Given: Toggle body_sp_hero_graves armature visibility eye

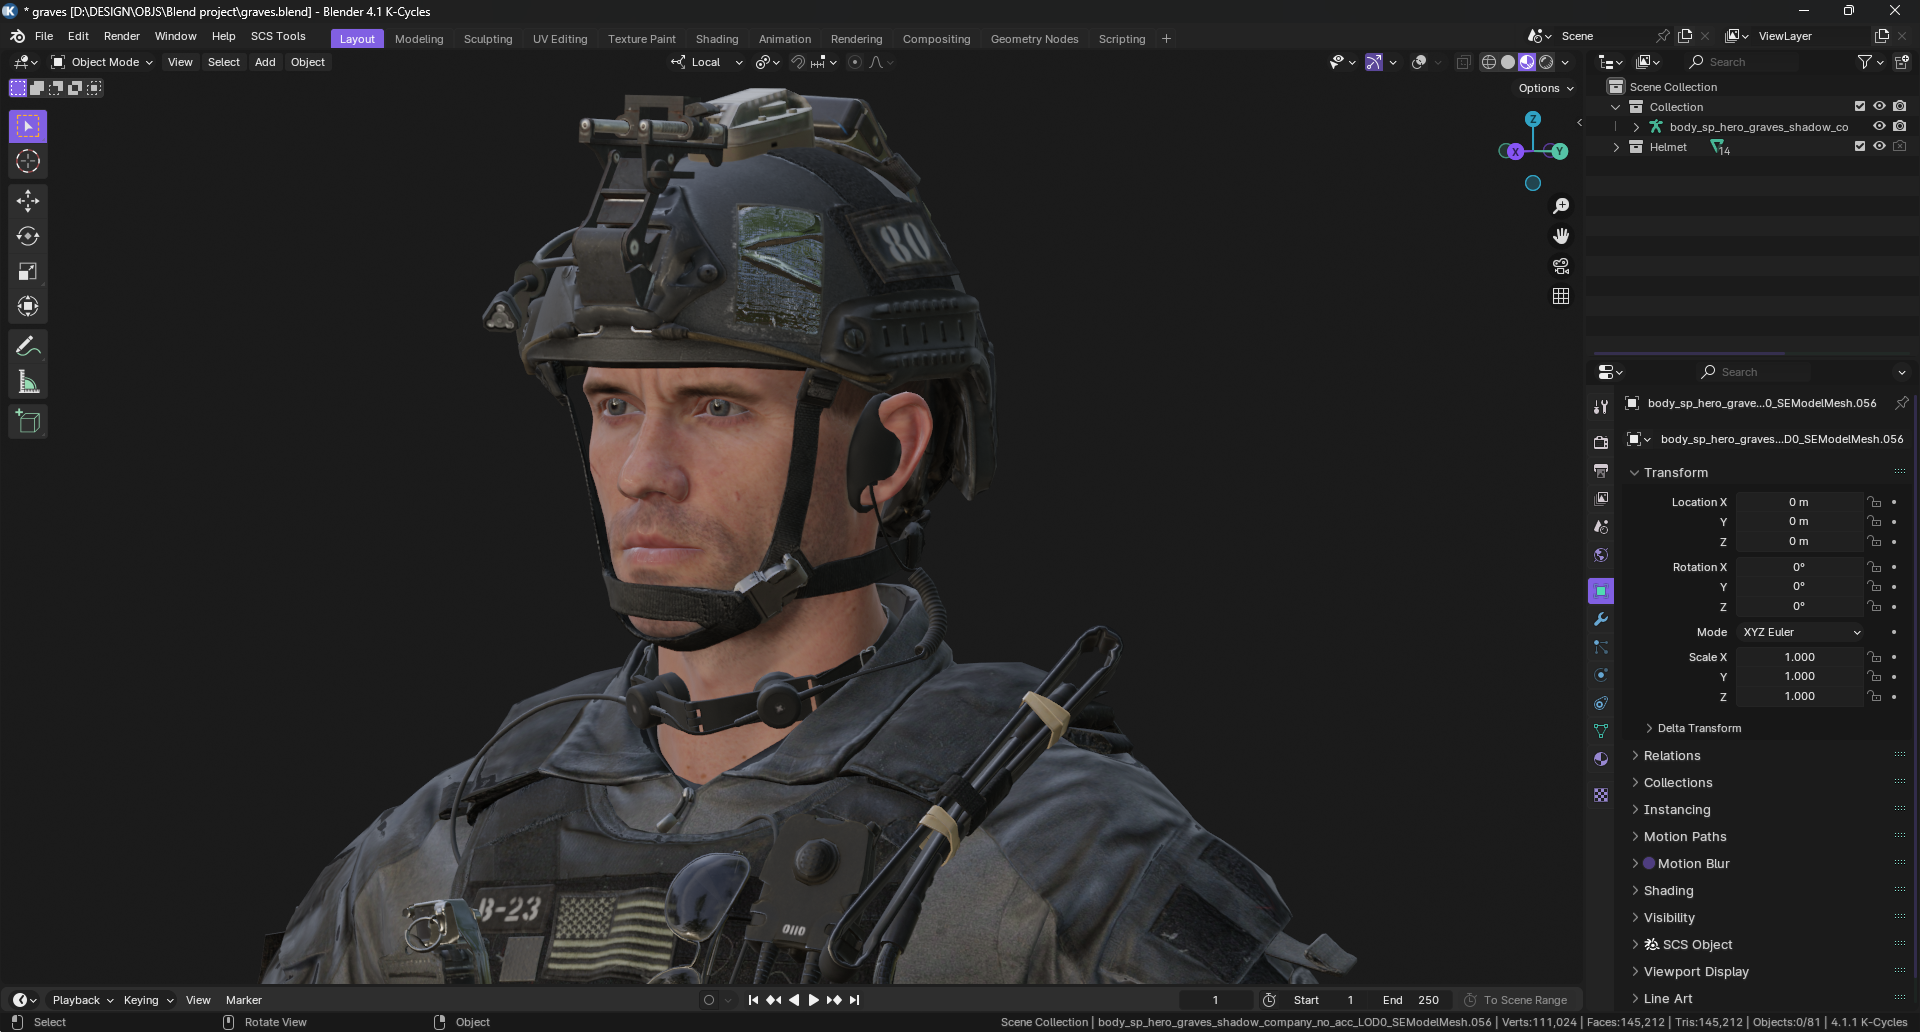Looking at the screenshot, I should coord(1879,126).
